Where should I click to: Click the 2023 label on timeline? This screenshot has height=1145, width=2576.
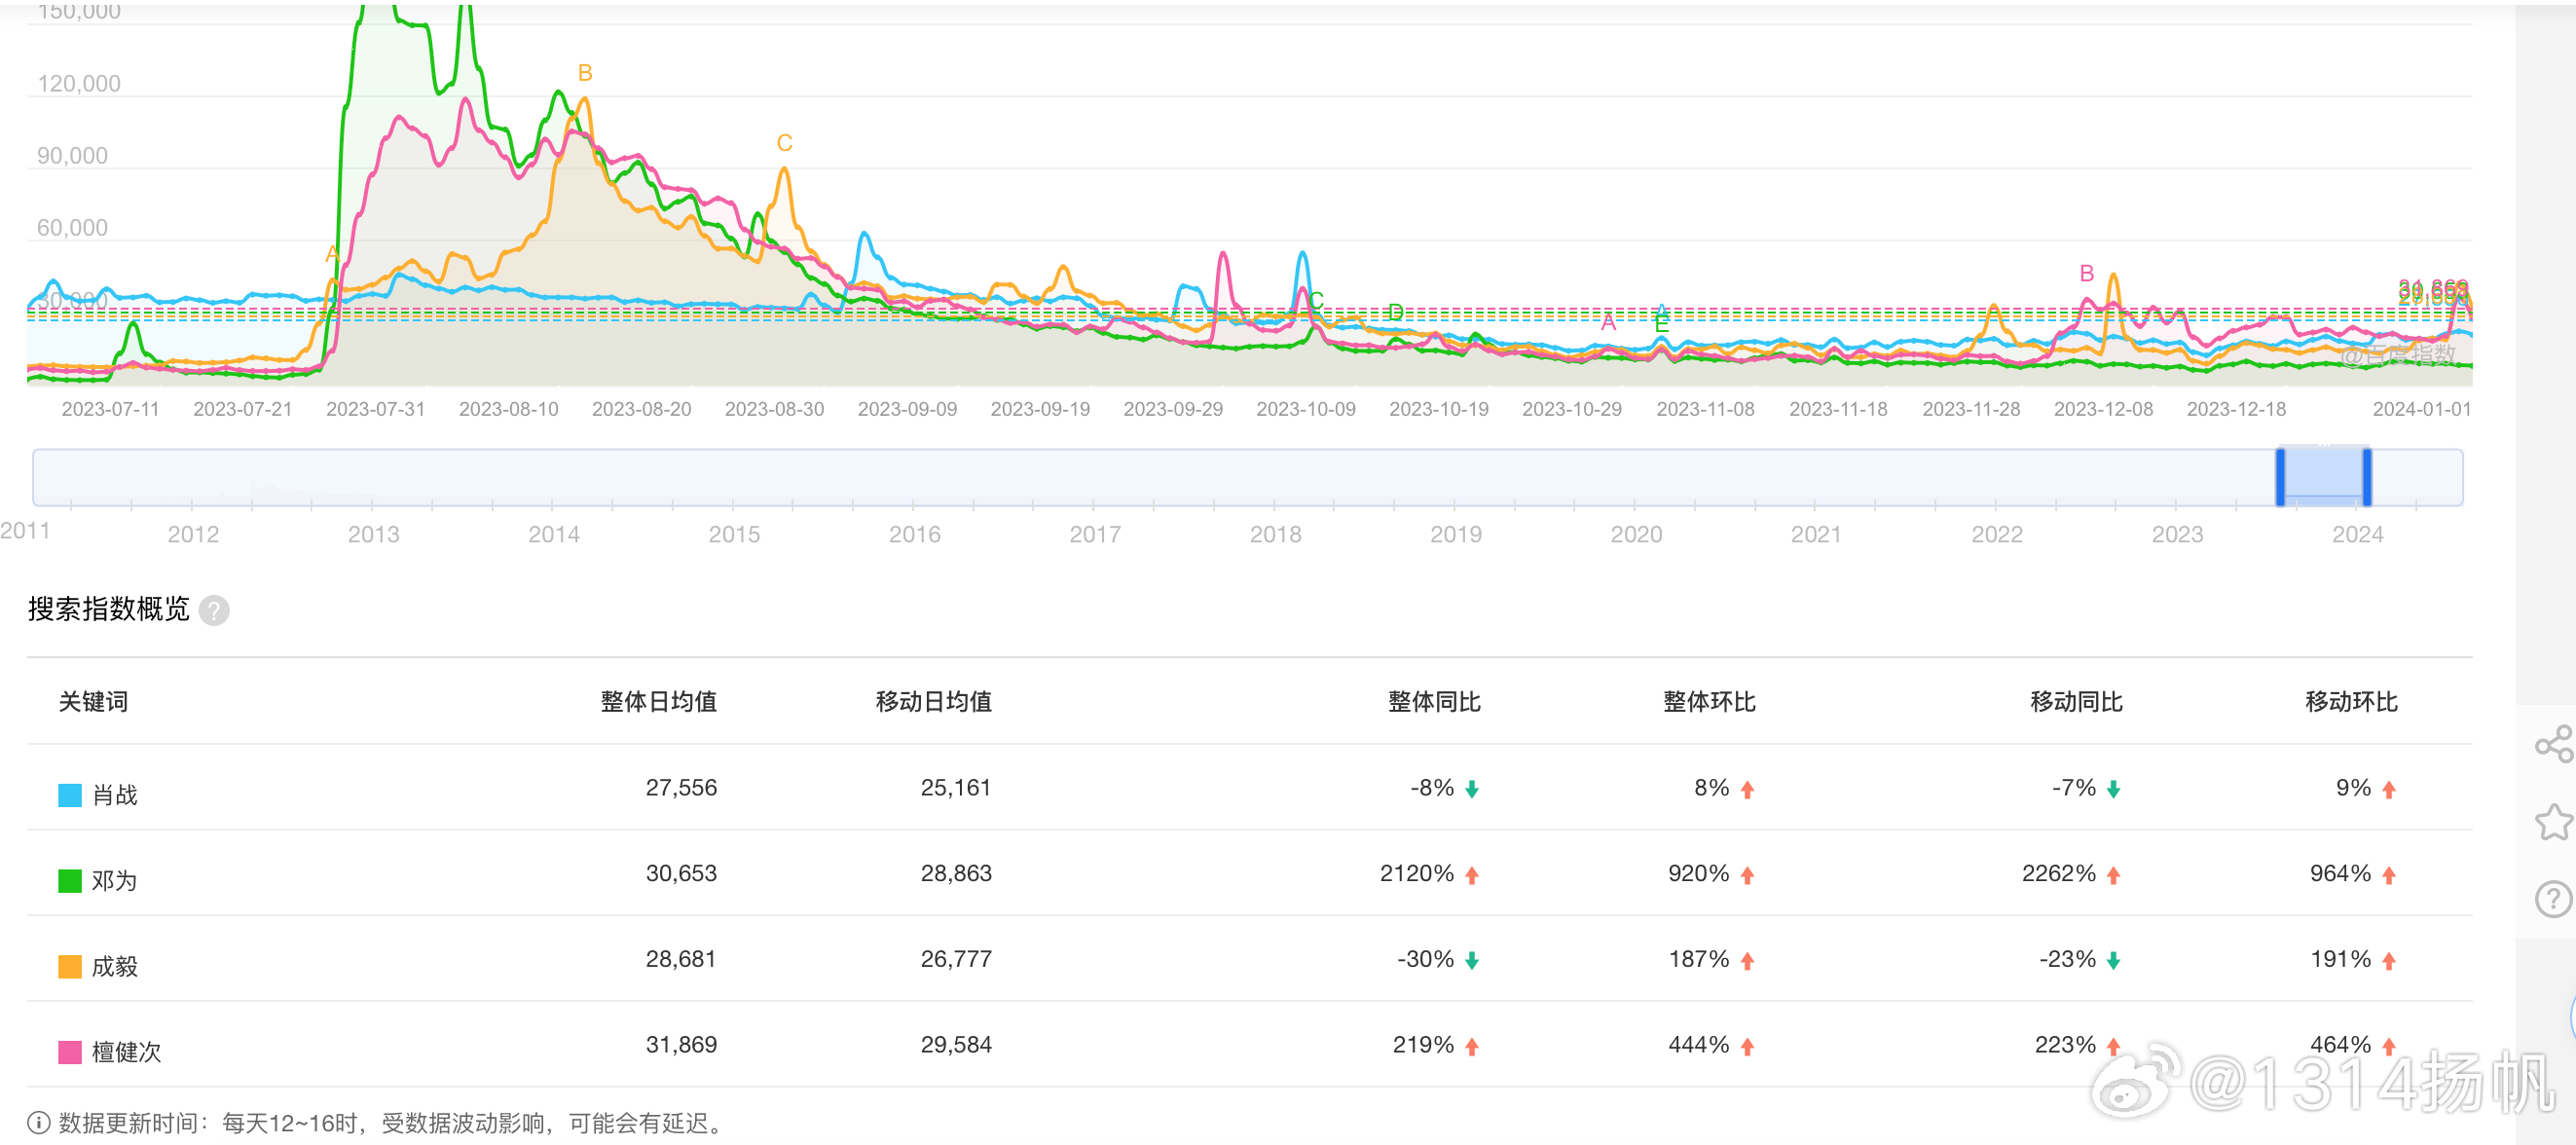click(2178, 534)
